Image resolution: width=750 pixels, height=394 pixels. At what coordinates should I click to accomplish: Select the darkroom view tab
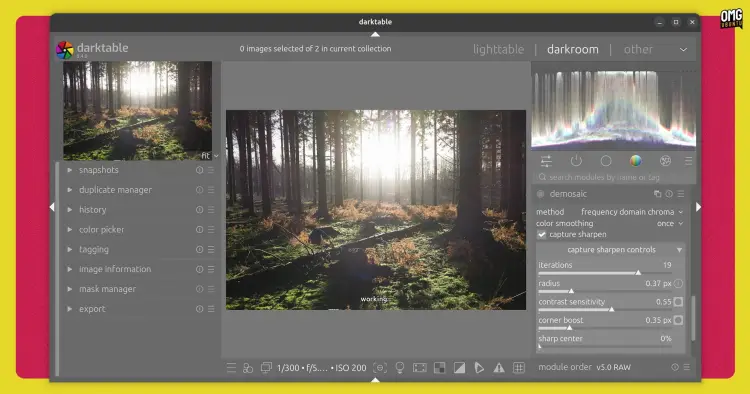click(x=573, y=49)
